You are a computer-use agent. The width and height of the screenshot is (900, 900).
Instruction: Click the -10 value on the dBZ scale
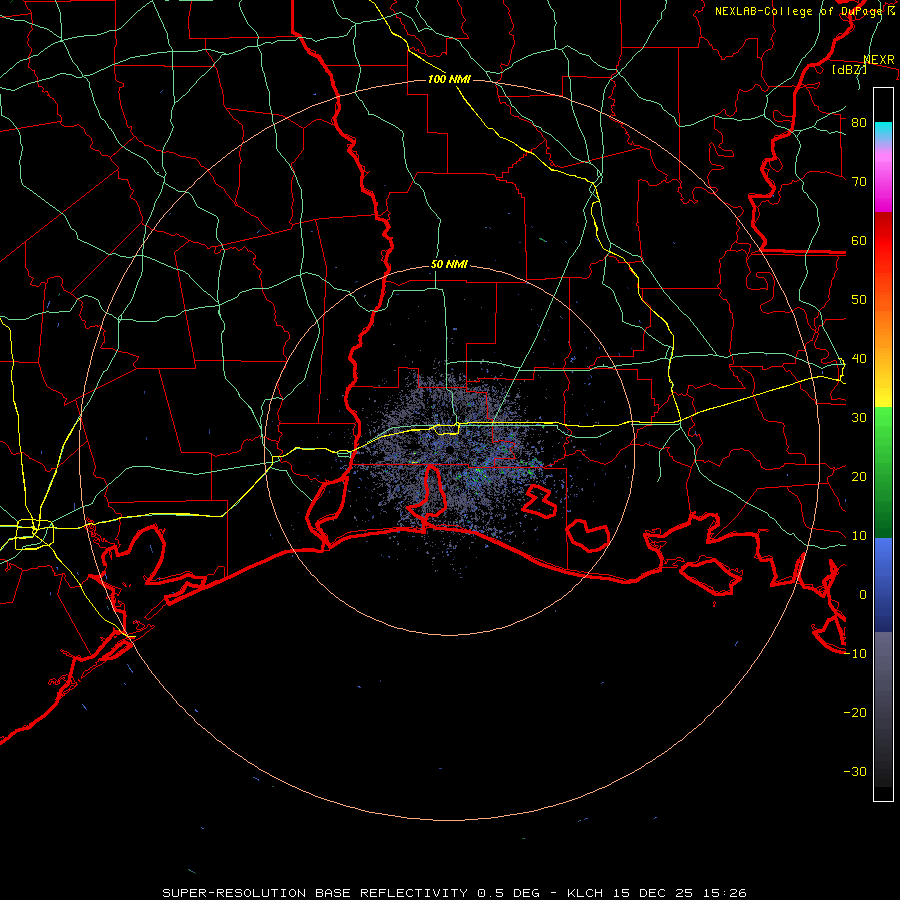click(x=855, y=654)
